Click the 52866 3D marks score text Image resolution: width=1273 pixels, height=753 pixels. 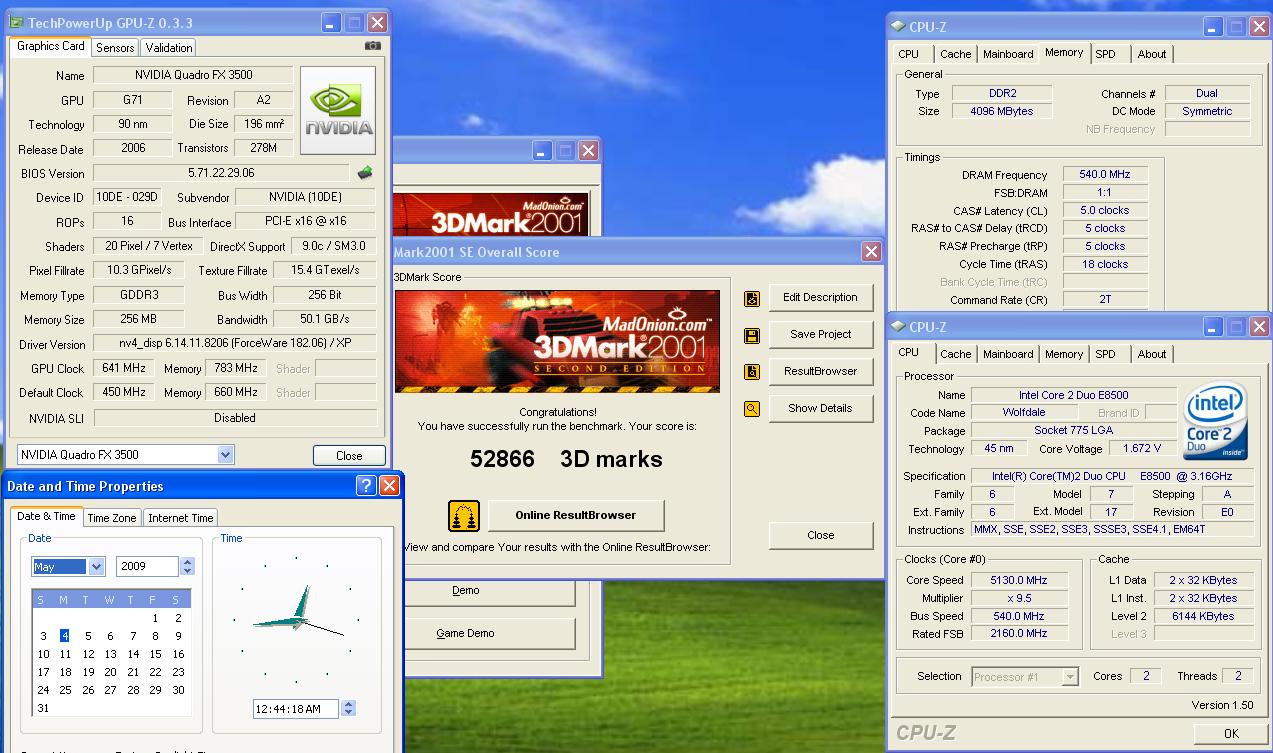click(x=566, y=459)
